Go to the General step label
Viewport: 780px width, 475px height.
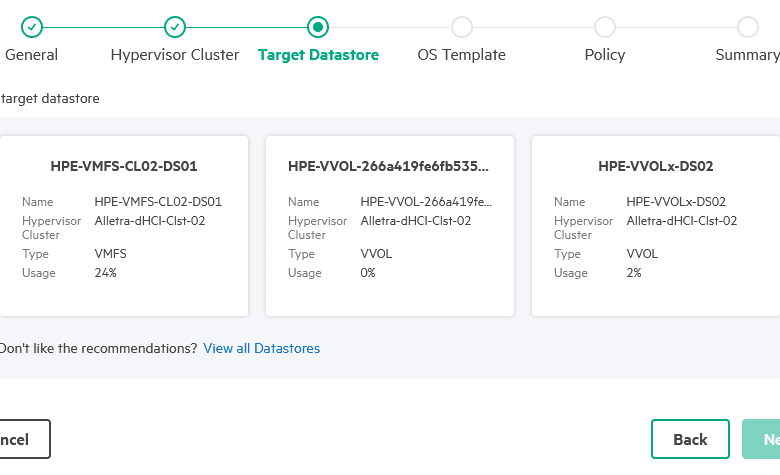click(x=31, y=55)
